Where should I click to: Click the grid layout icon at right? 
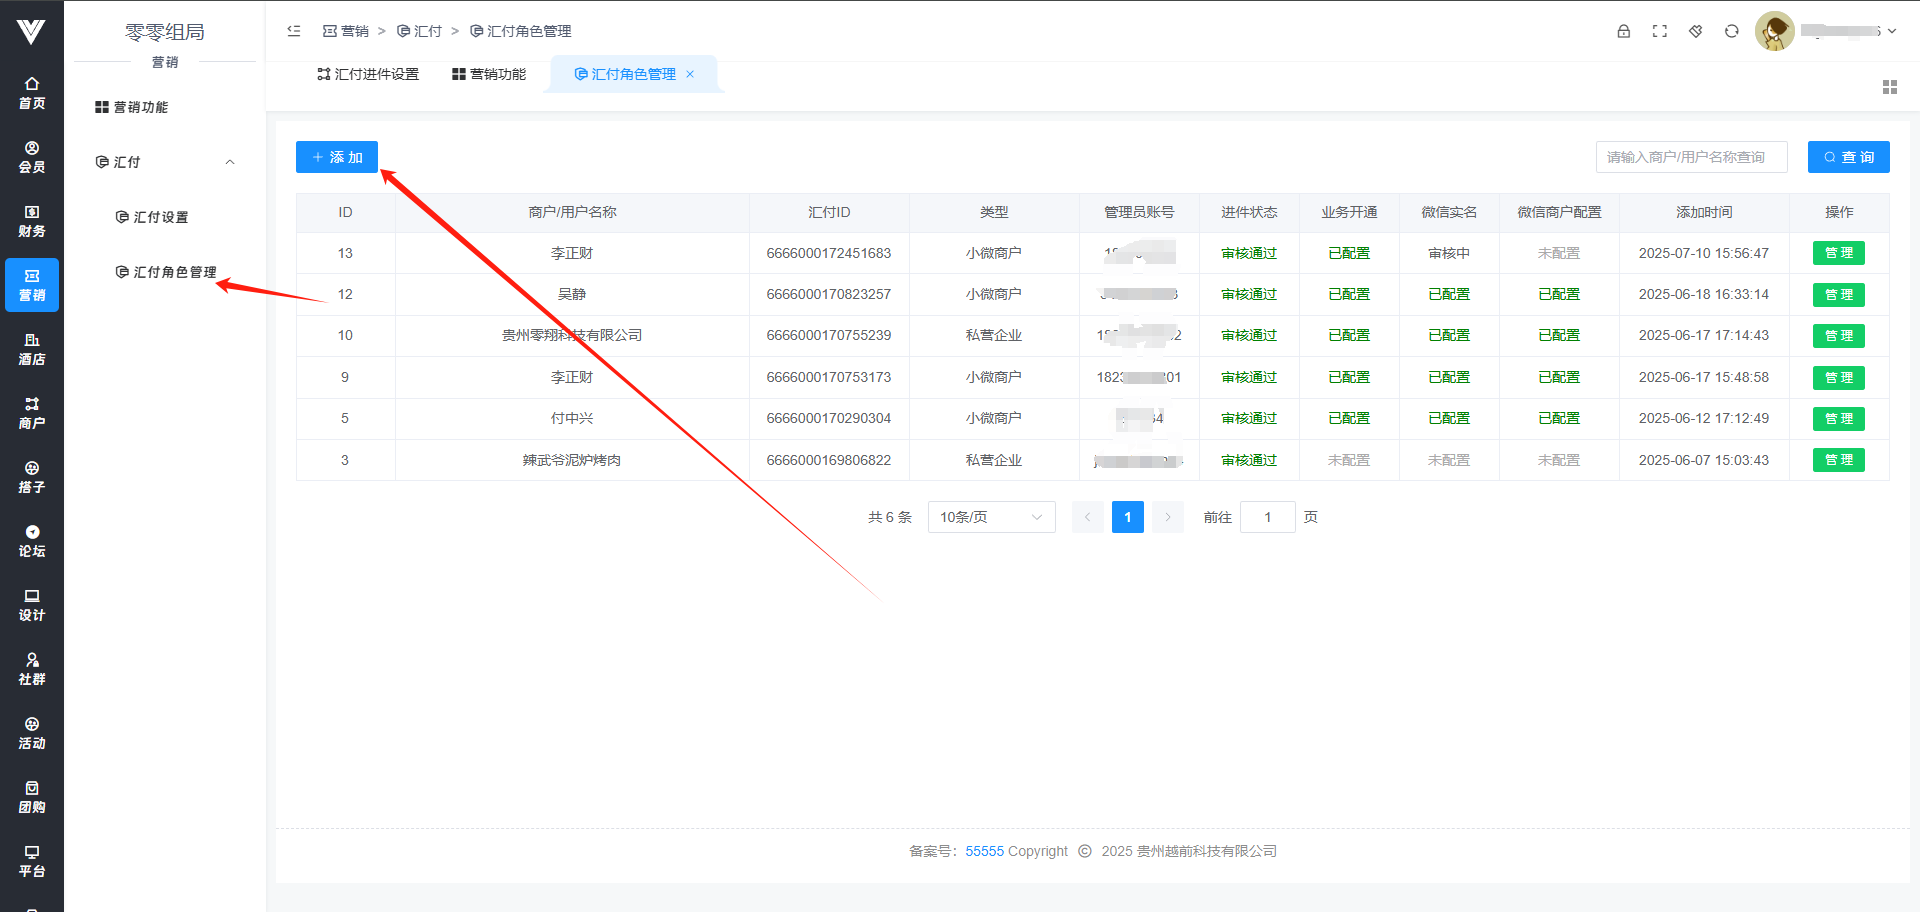[1889, 87]
